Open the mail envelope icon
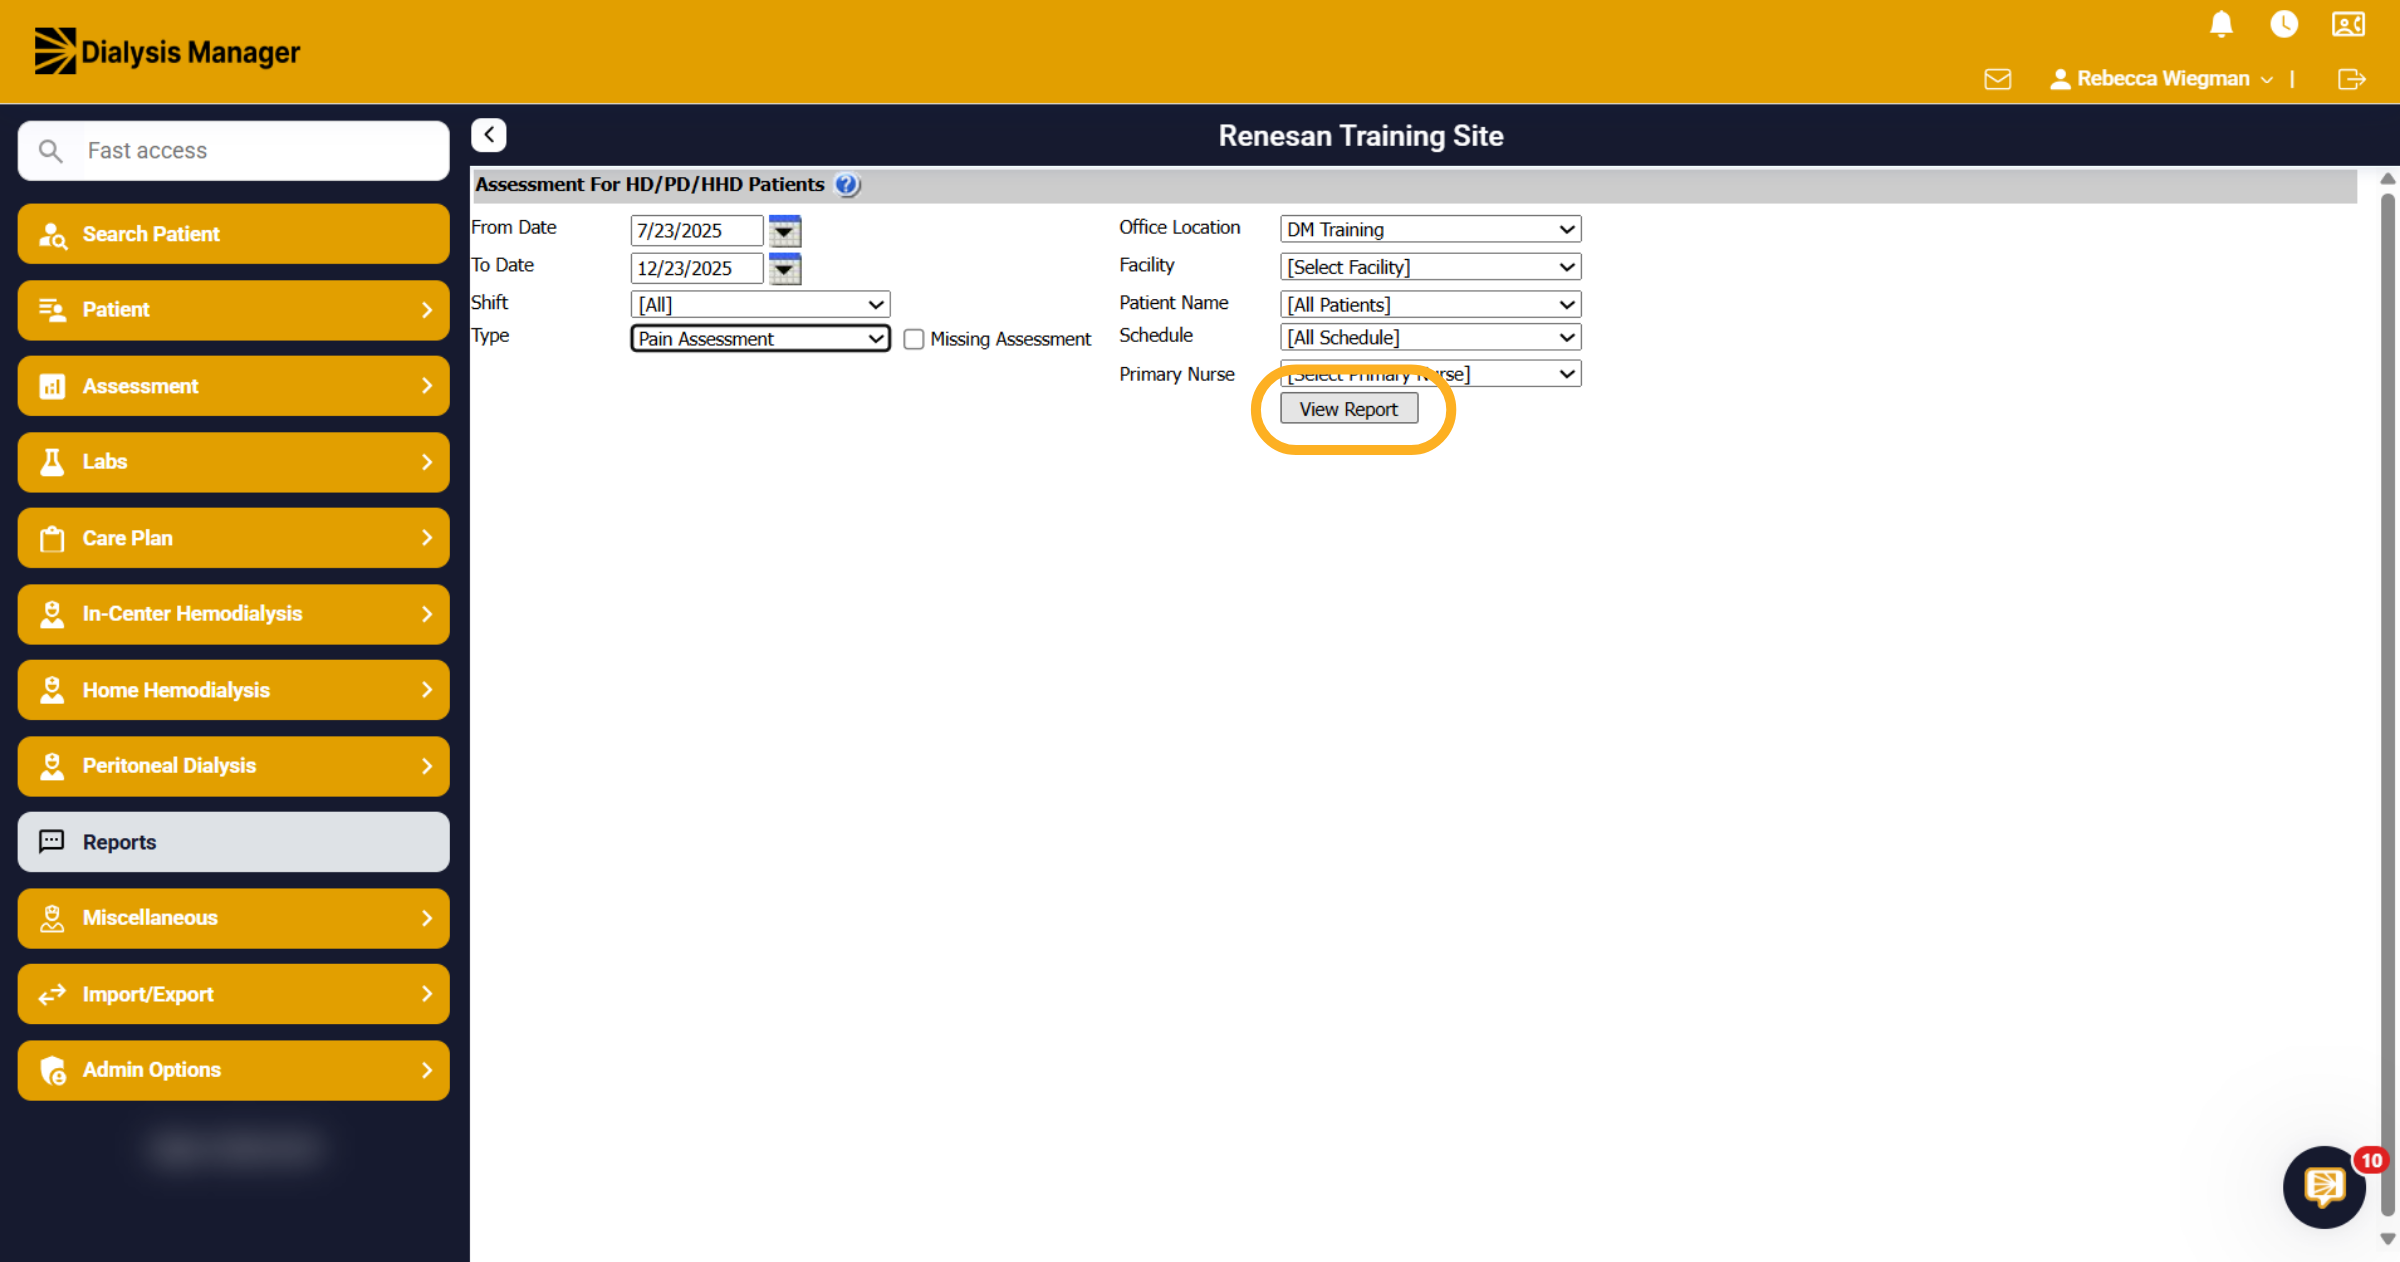 coord(1998,79)
